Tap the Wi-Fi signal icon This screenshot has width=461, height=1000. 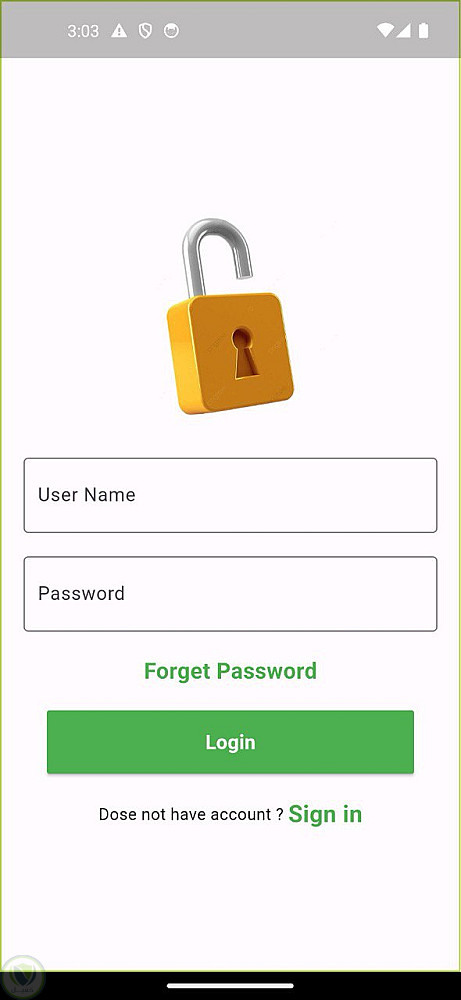tap(385, 31)
